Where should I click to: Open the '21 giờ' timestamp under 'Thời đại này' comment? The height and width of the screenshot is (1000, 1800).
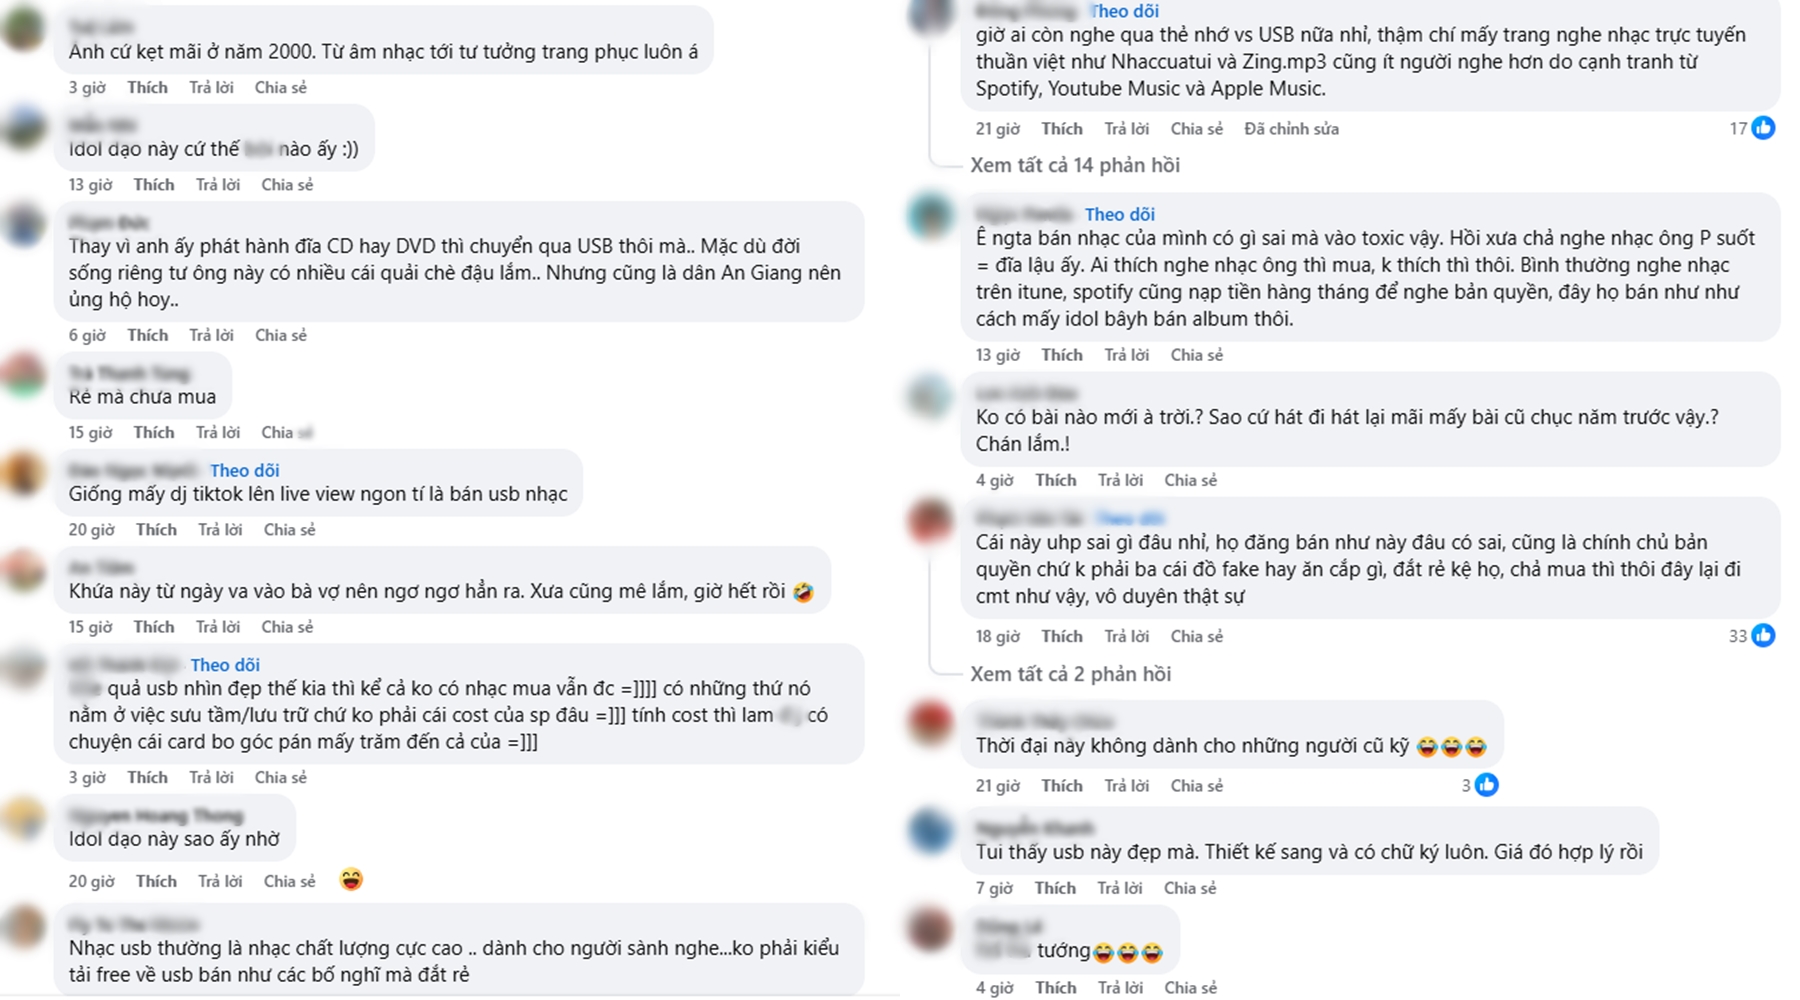(998, 786)
